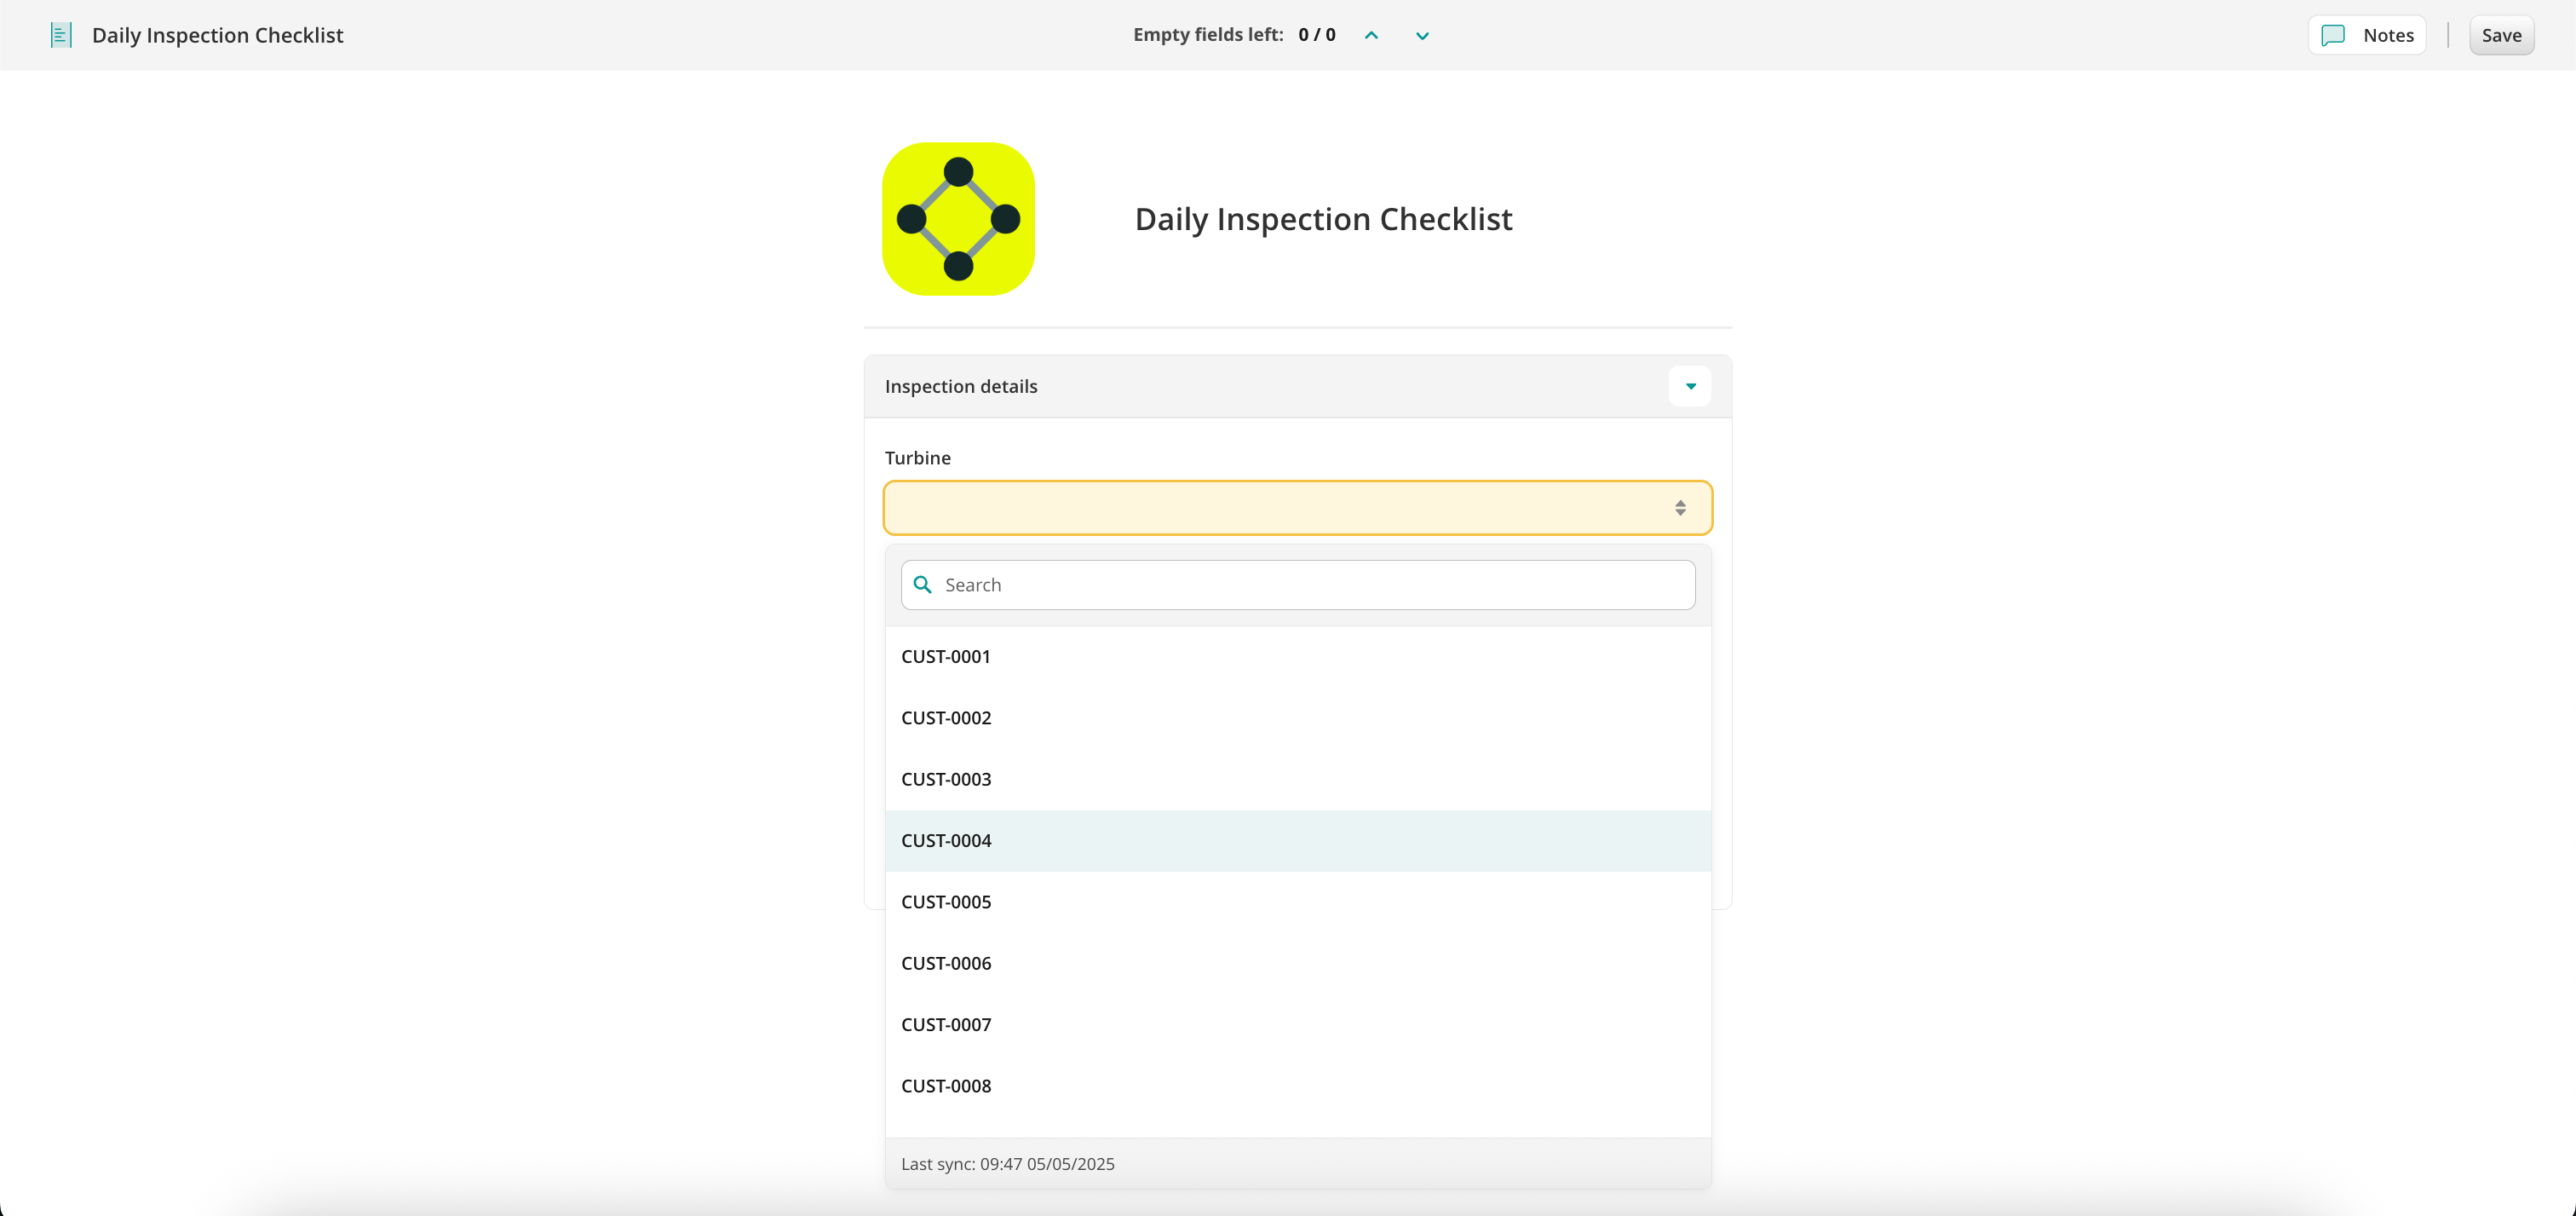Jump to next empty field arrow
2576x1216 pixels.
click(x=1421, y=35)
